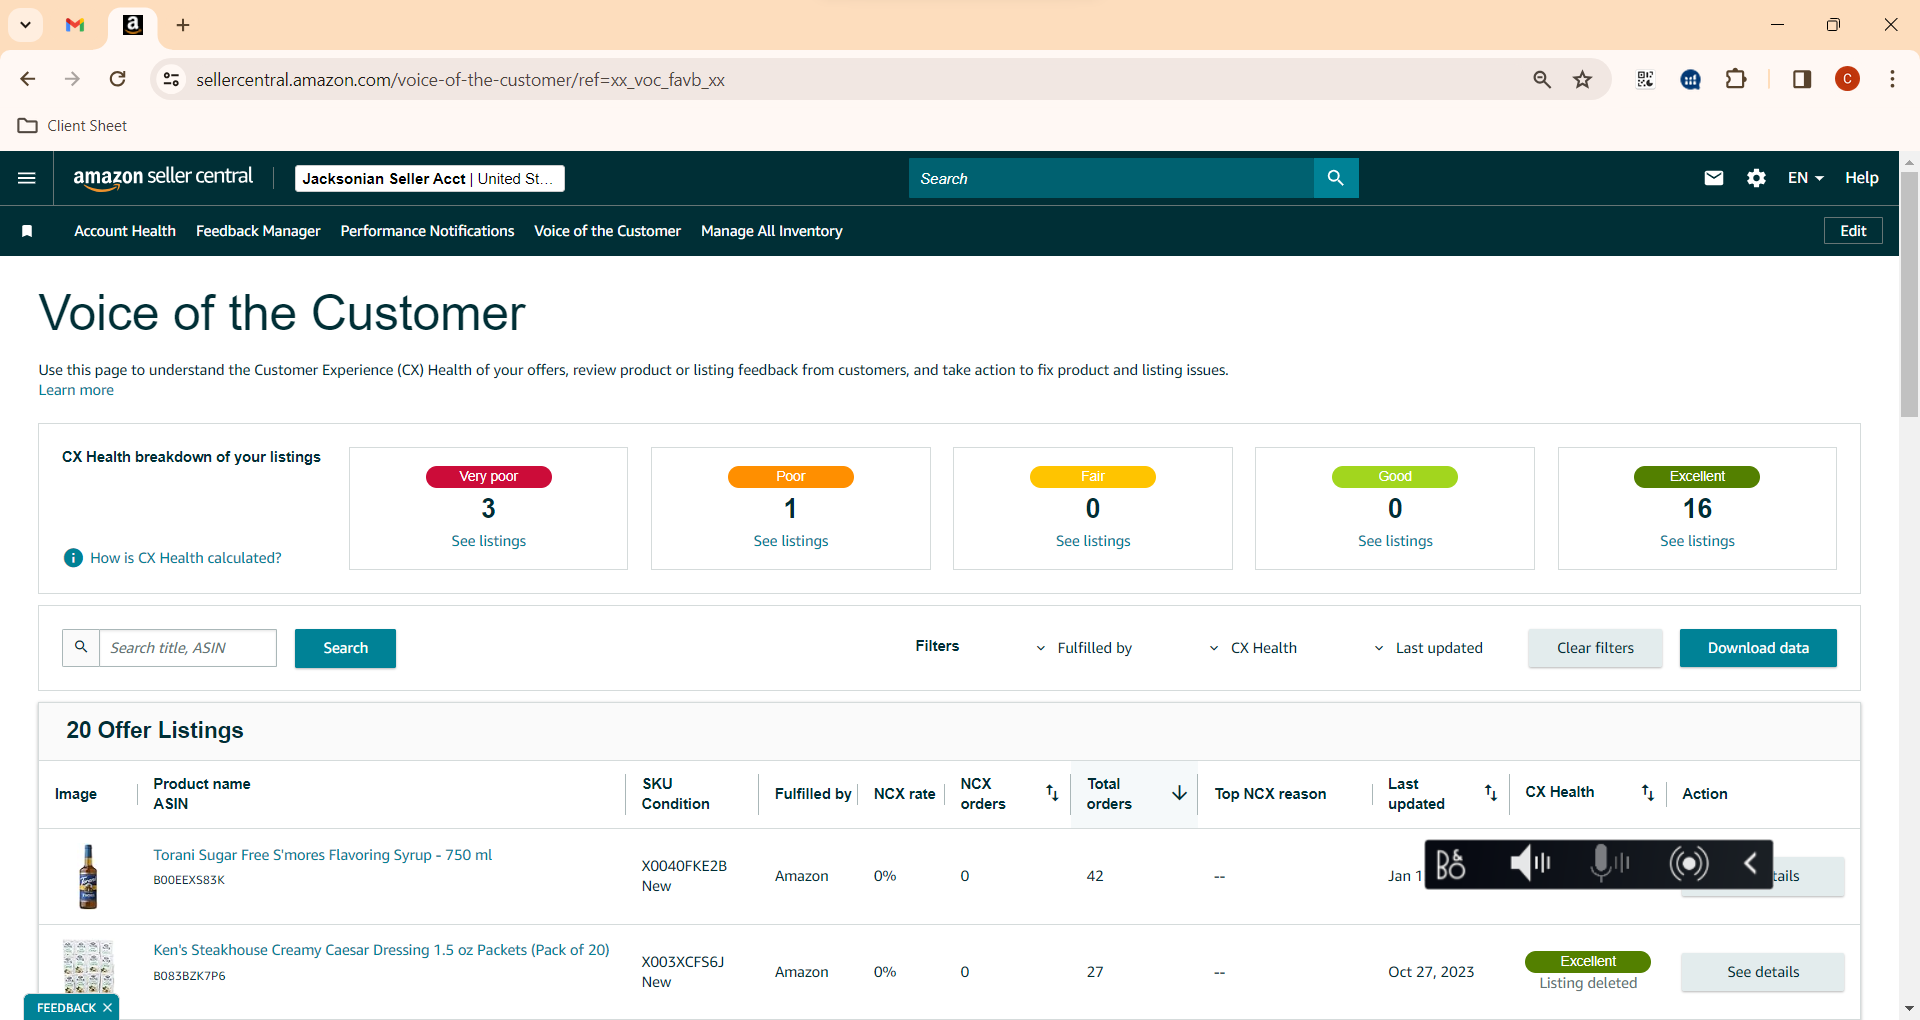See details for Ken's Steakhouse listing
Viewport: 1920px width, 1020px height.
click(1762, 972)
